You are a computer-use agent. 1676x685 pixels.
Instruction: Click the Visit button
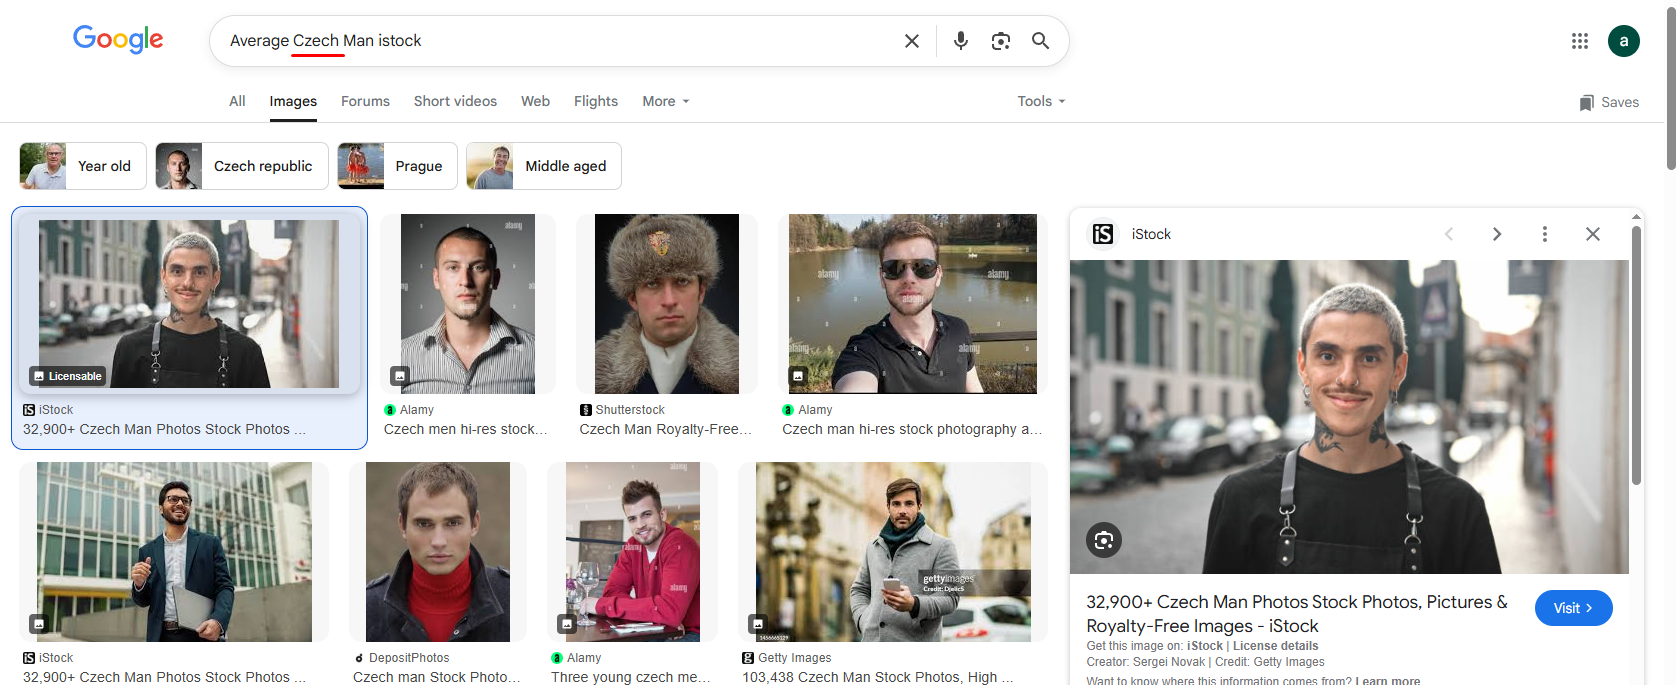1572,608
